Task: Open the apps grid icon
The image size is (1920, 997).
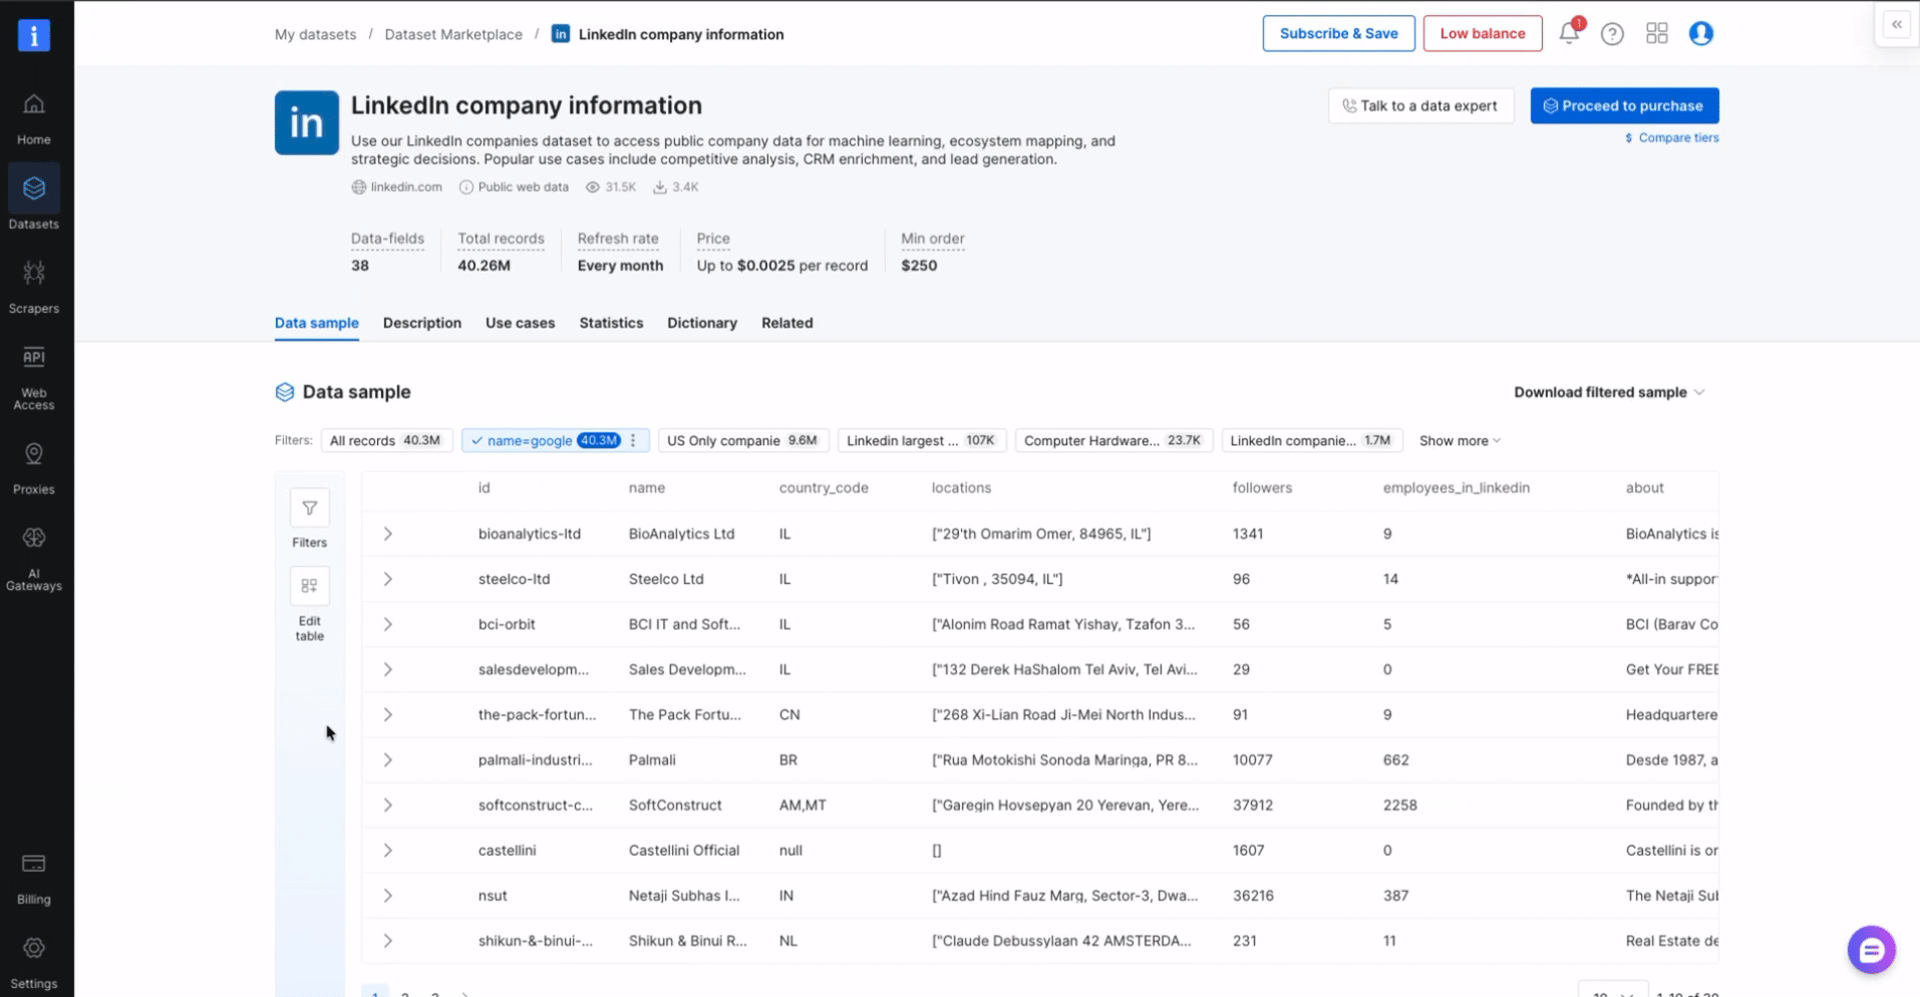Action: tap(1657, 34)
